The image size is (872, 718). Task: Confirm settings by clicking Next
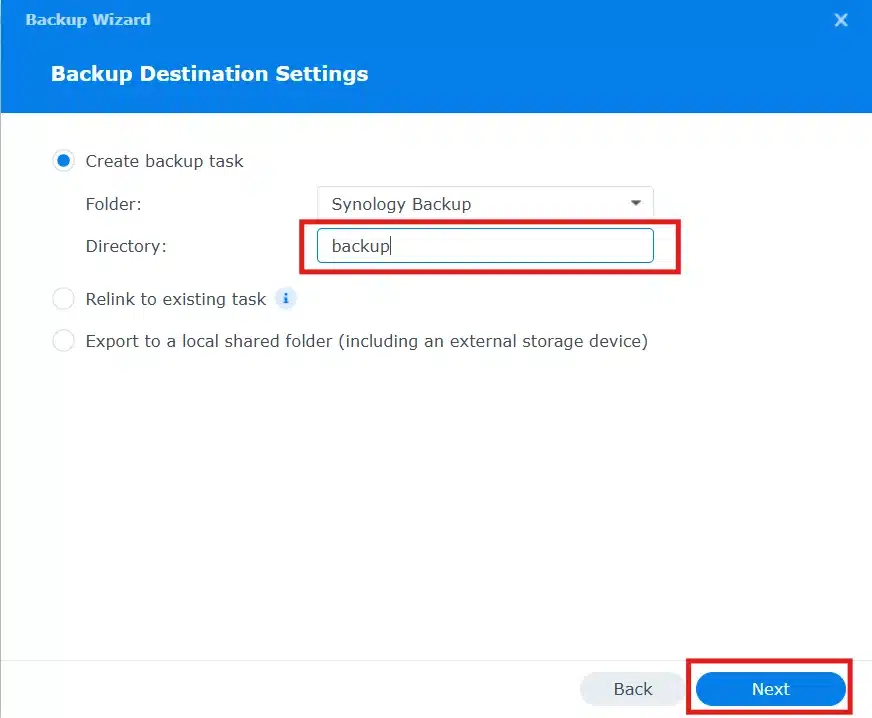(769, 689)
